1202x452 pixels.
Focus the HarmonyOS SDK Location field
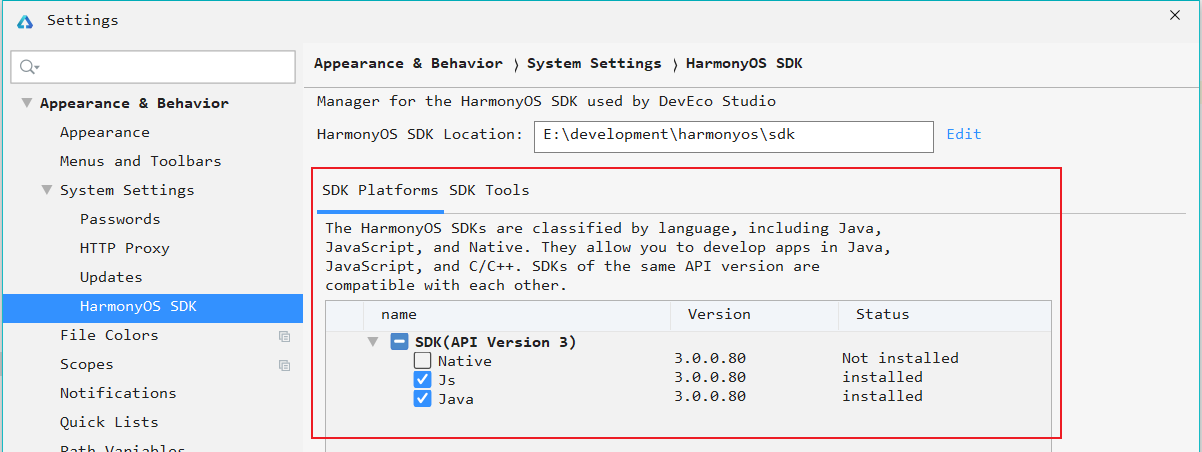click(x=733, y=135)
